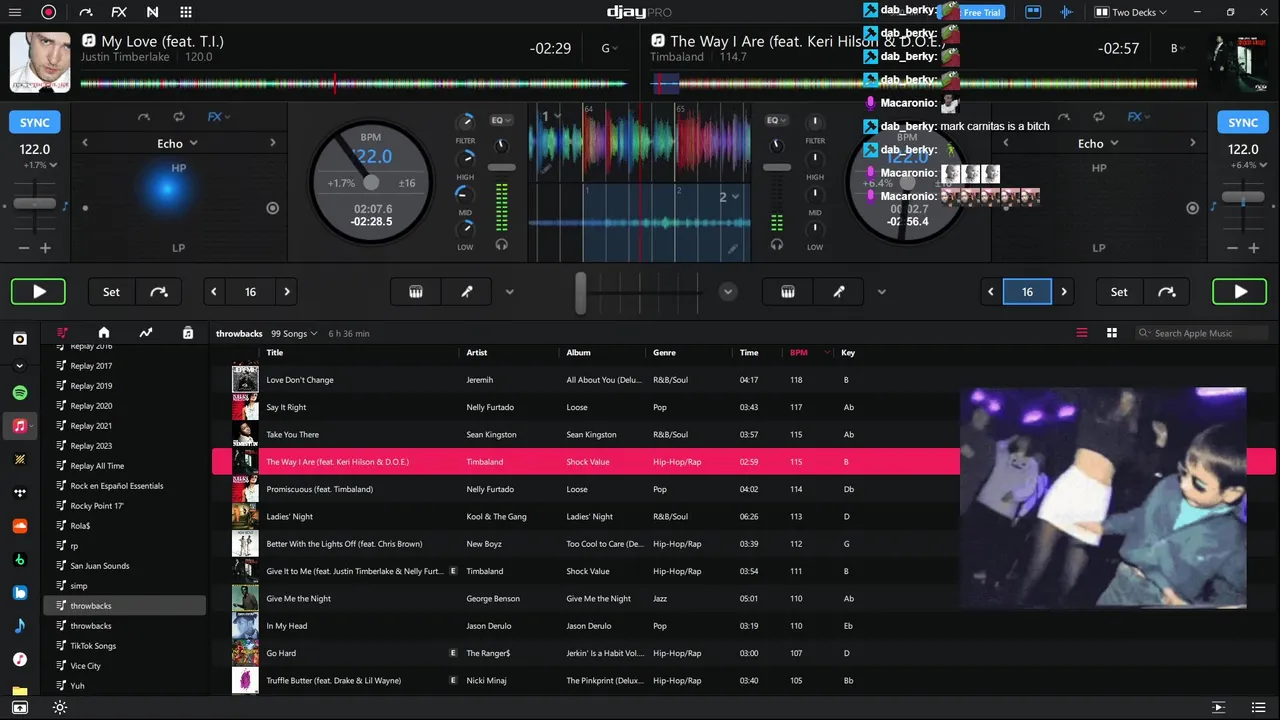This screenshot has height=720, width=1280.
Task: Toggle SYNC on the right deck
Action: point(1243,123)
